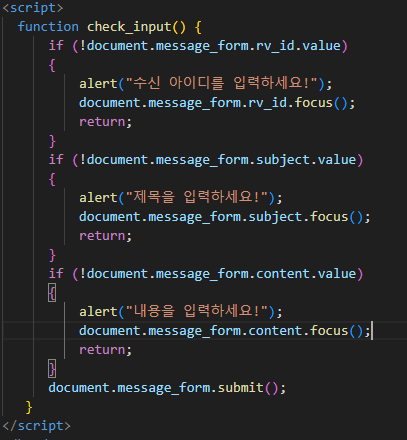Screen dimensions: 407x440
Task: Click the rv_id.focus() statement
Action: [x=217, y=103]
